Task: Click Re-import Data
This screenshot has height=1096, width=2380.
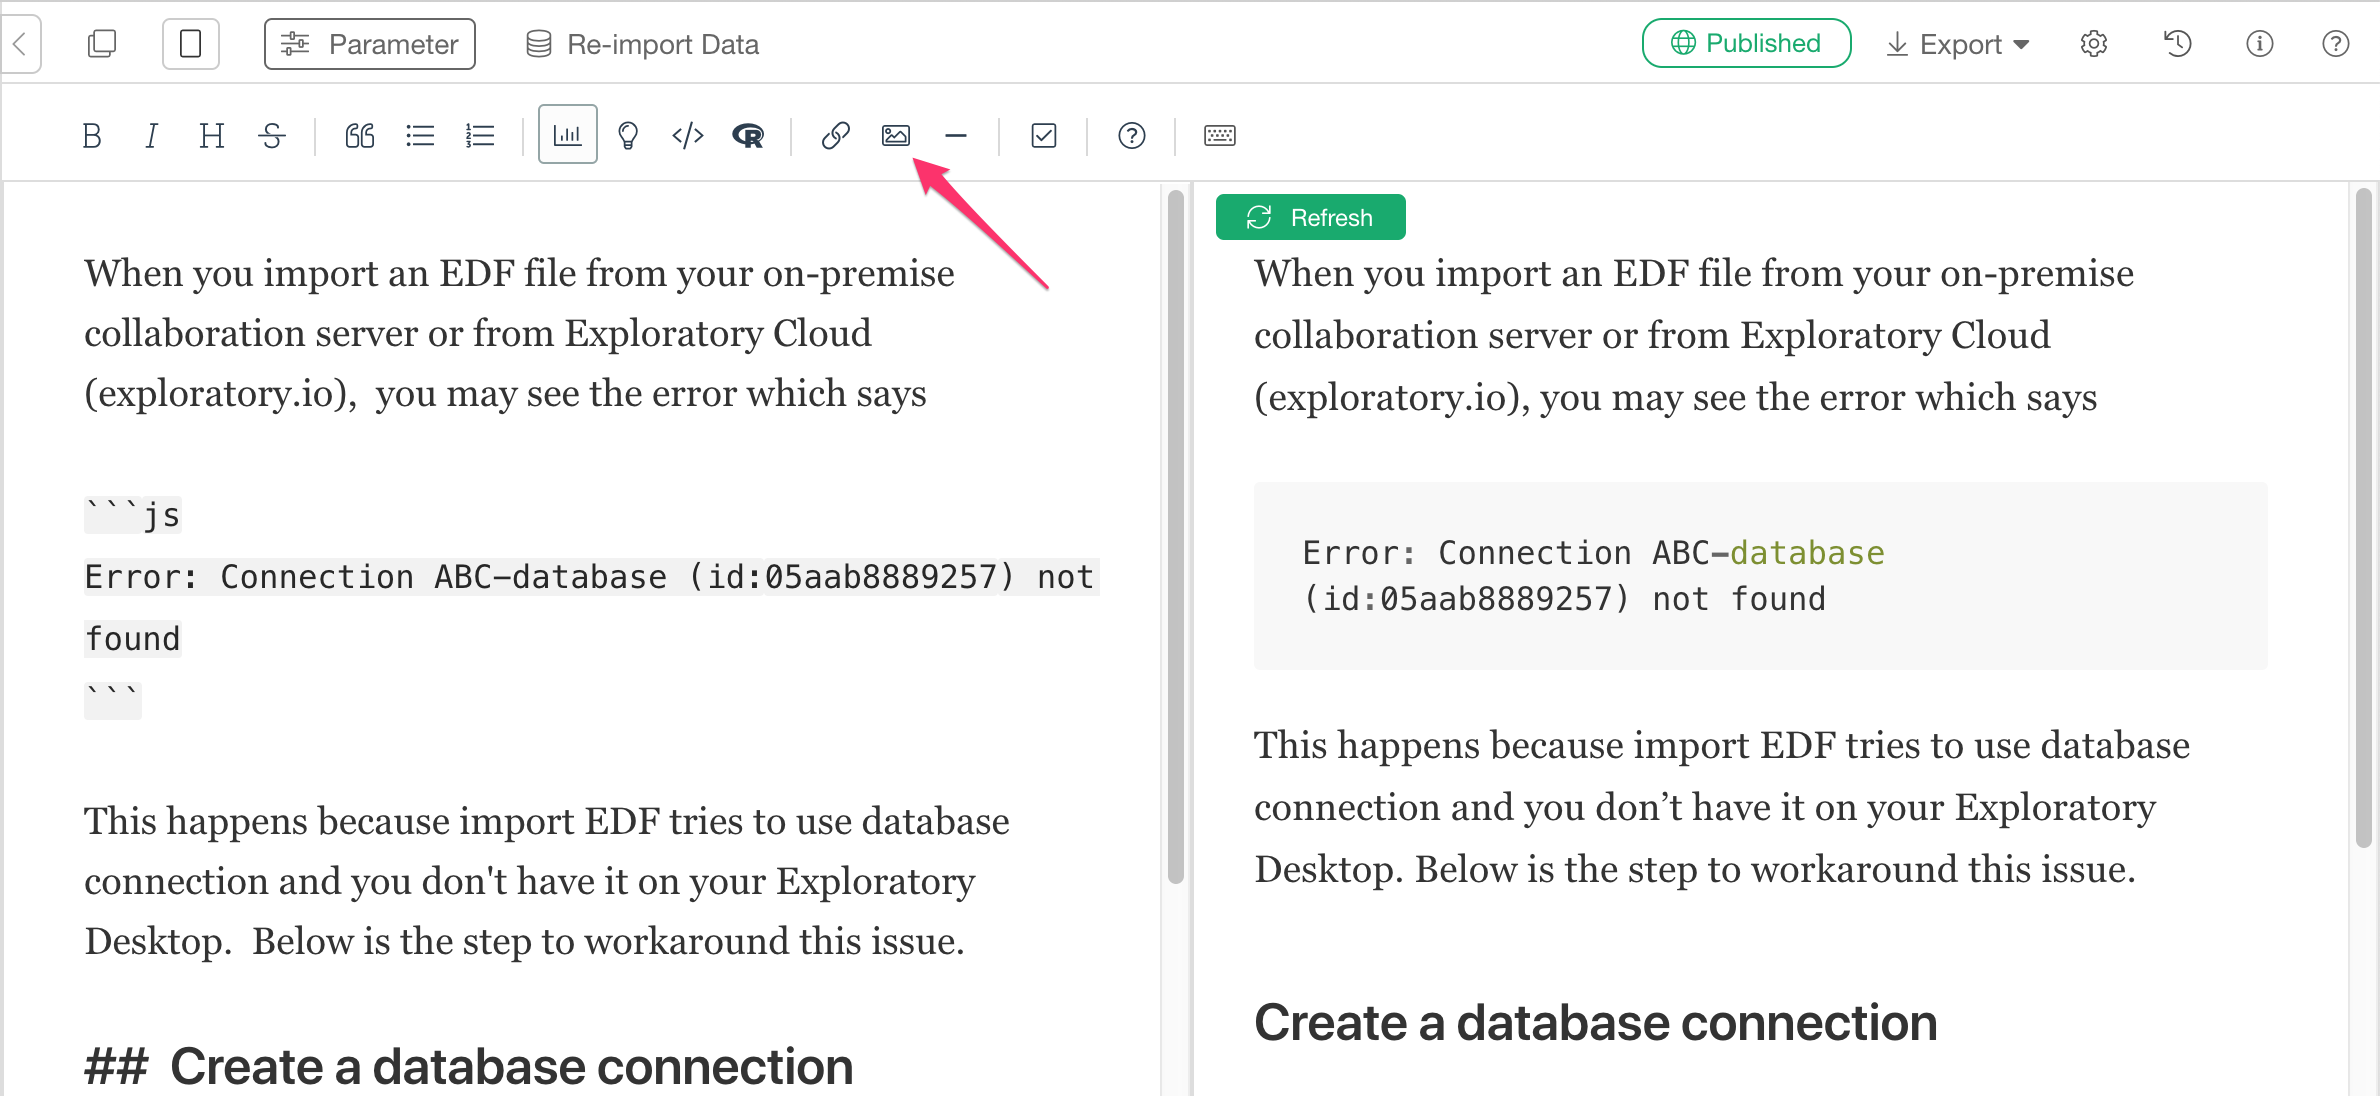Action: click(643, 44)
